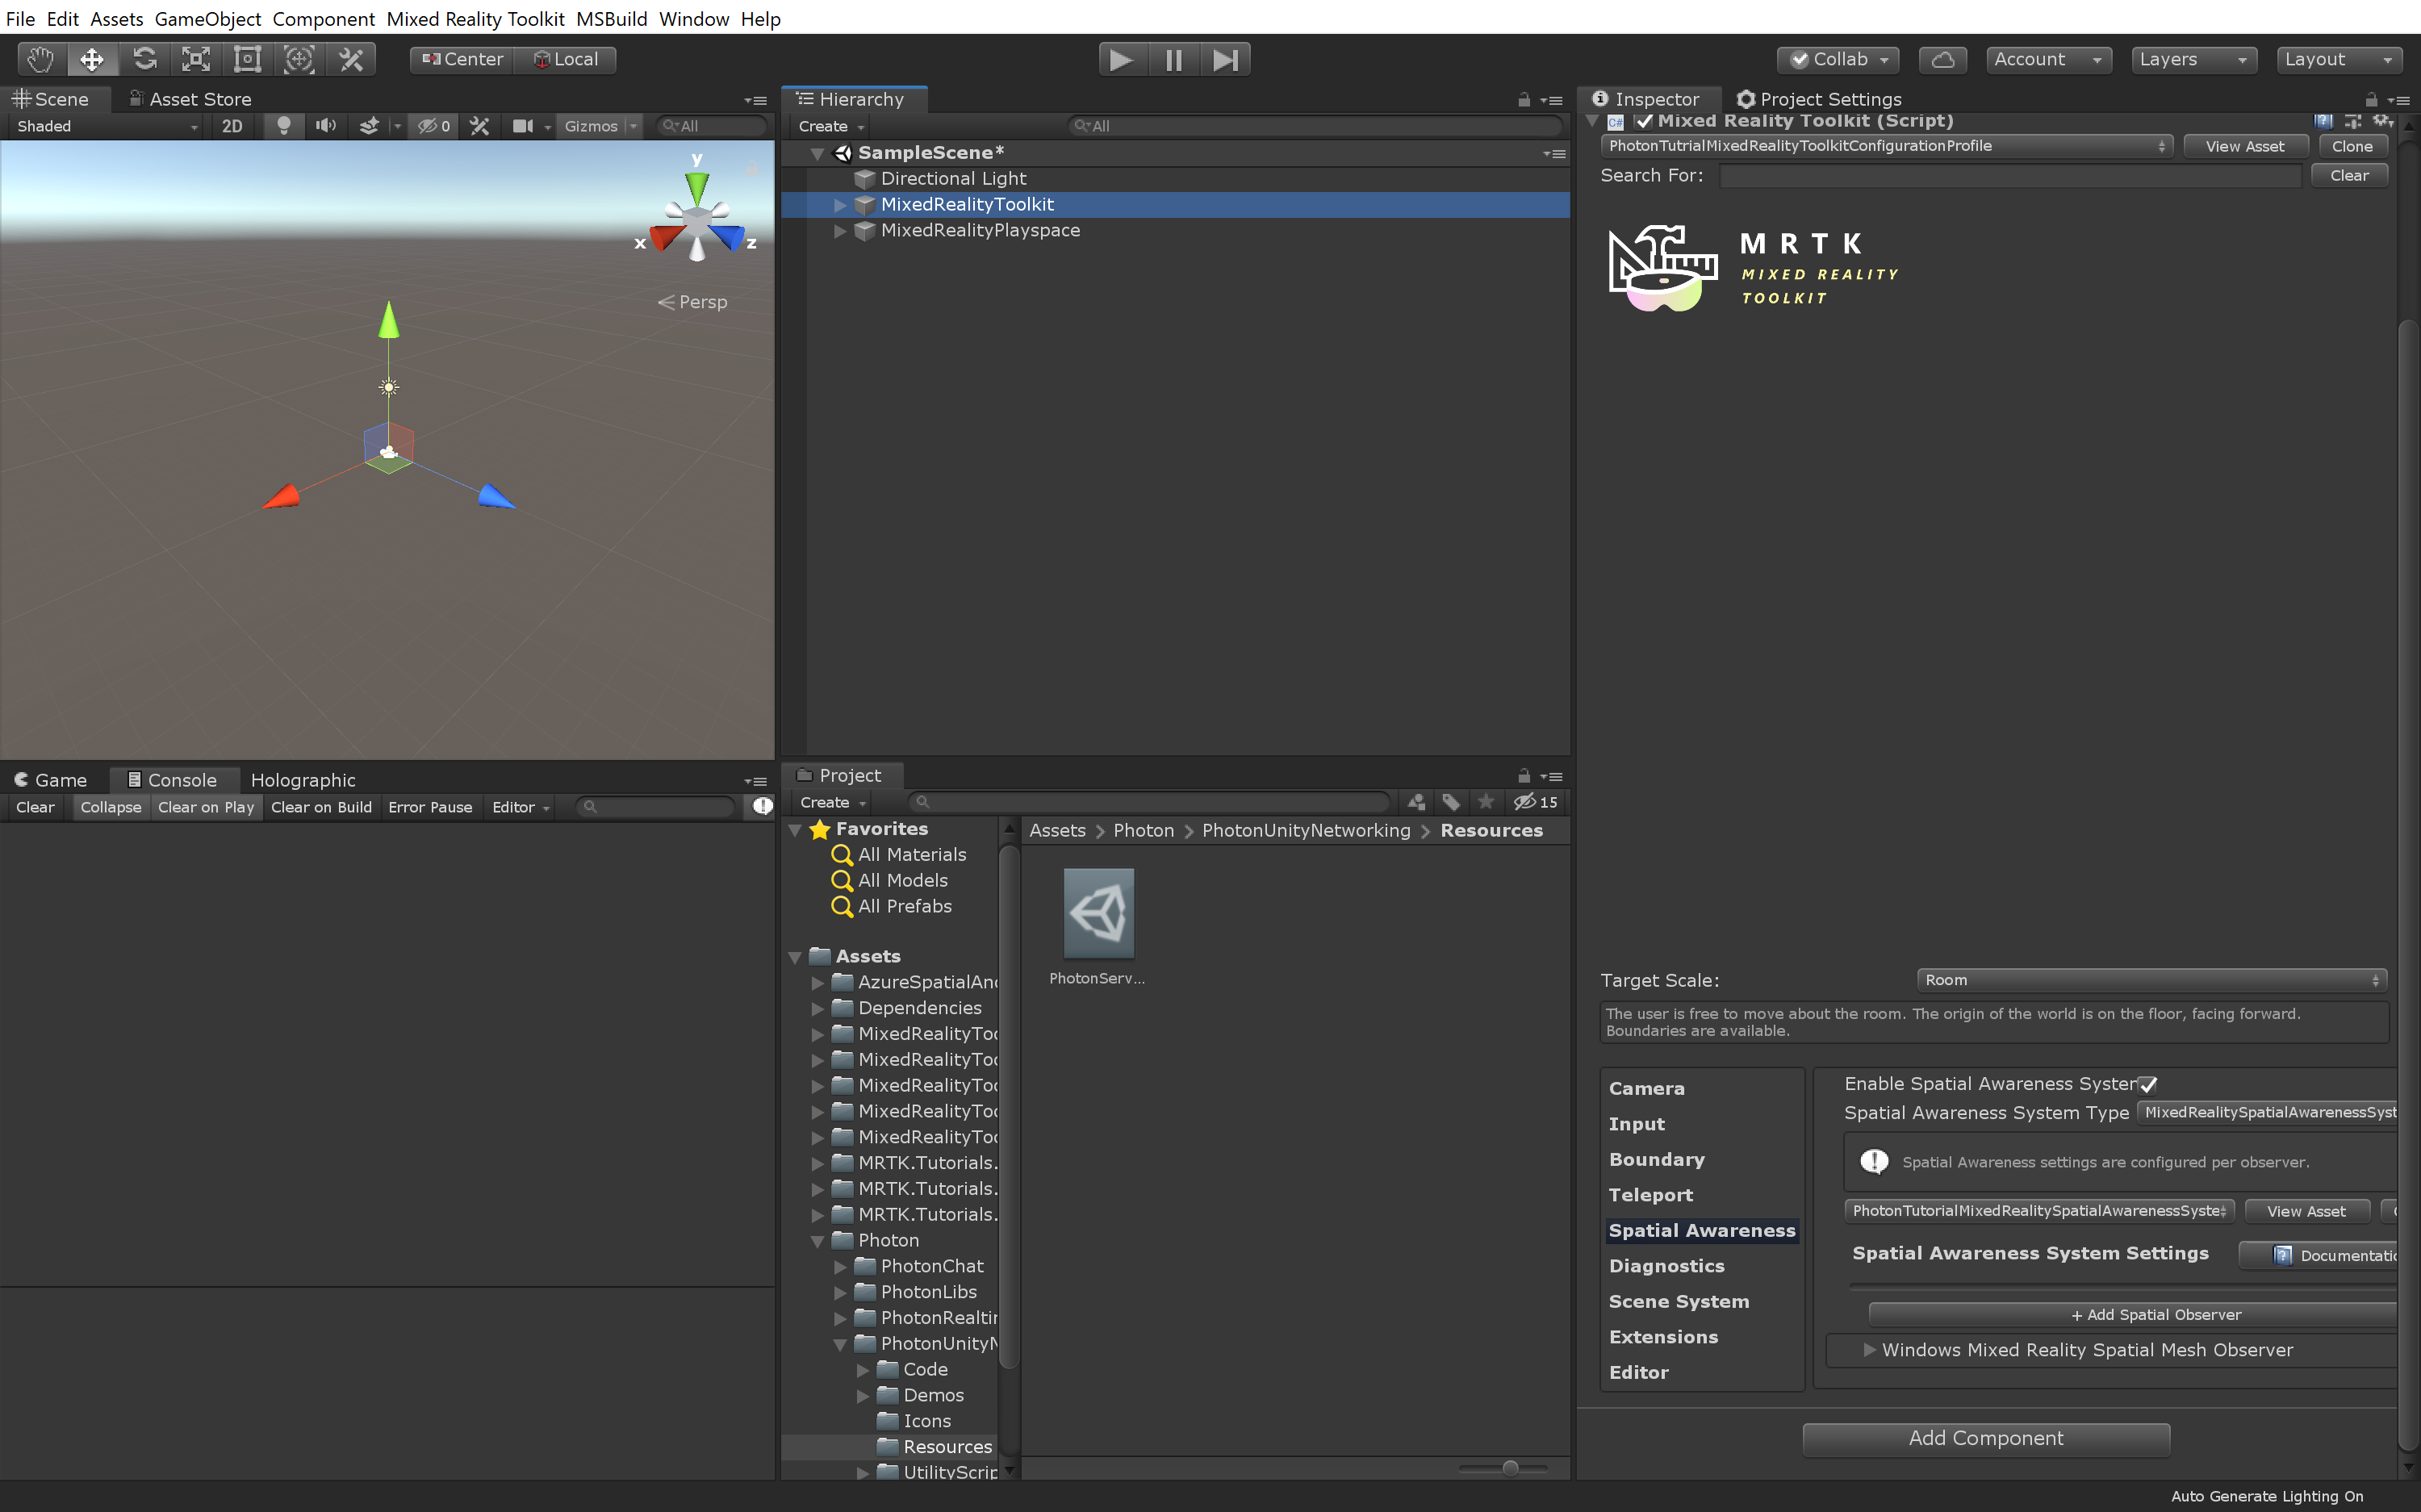Screen dimensions: 2421x1512
Task: Open scene camera settings icon
Action: (x=523, y=126)
